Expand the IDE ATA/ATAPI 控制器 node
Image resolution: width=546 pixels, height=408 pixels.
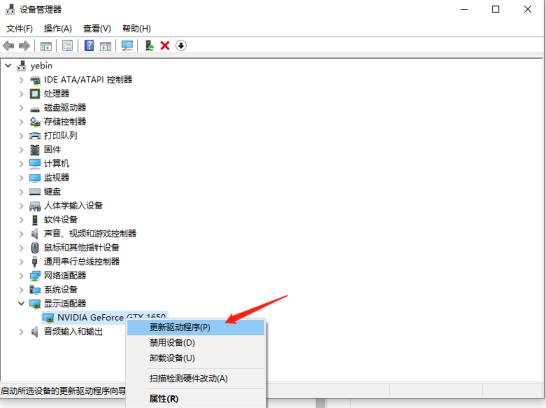click(x=21, y=80)
